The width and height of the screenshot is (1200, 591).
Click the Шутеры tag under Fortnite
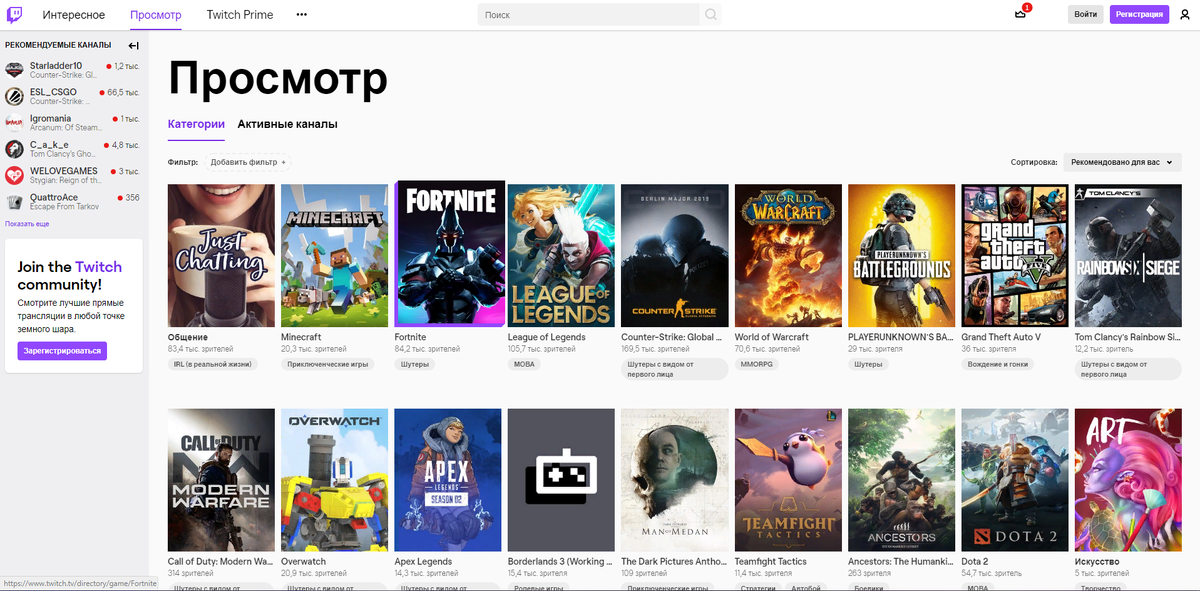(x=415, y=364)
